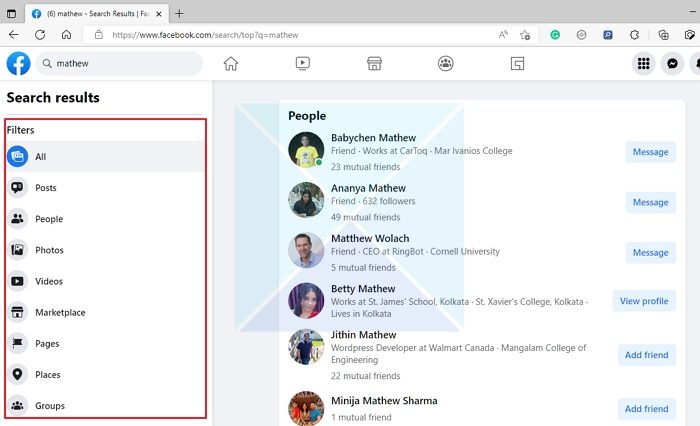700x426 pixels.
Task: Click the People section heading
Action: [307, 116]
